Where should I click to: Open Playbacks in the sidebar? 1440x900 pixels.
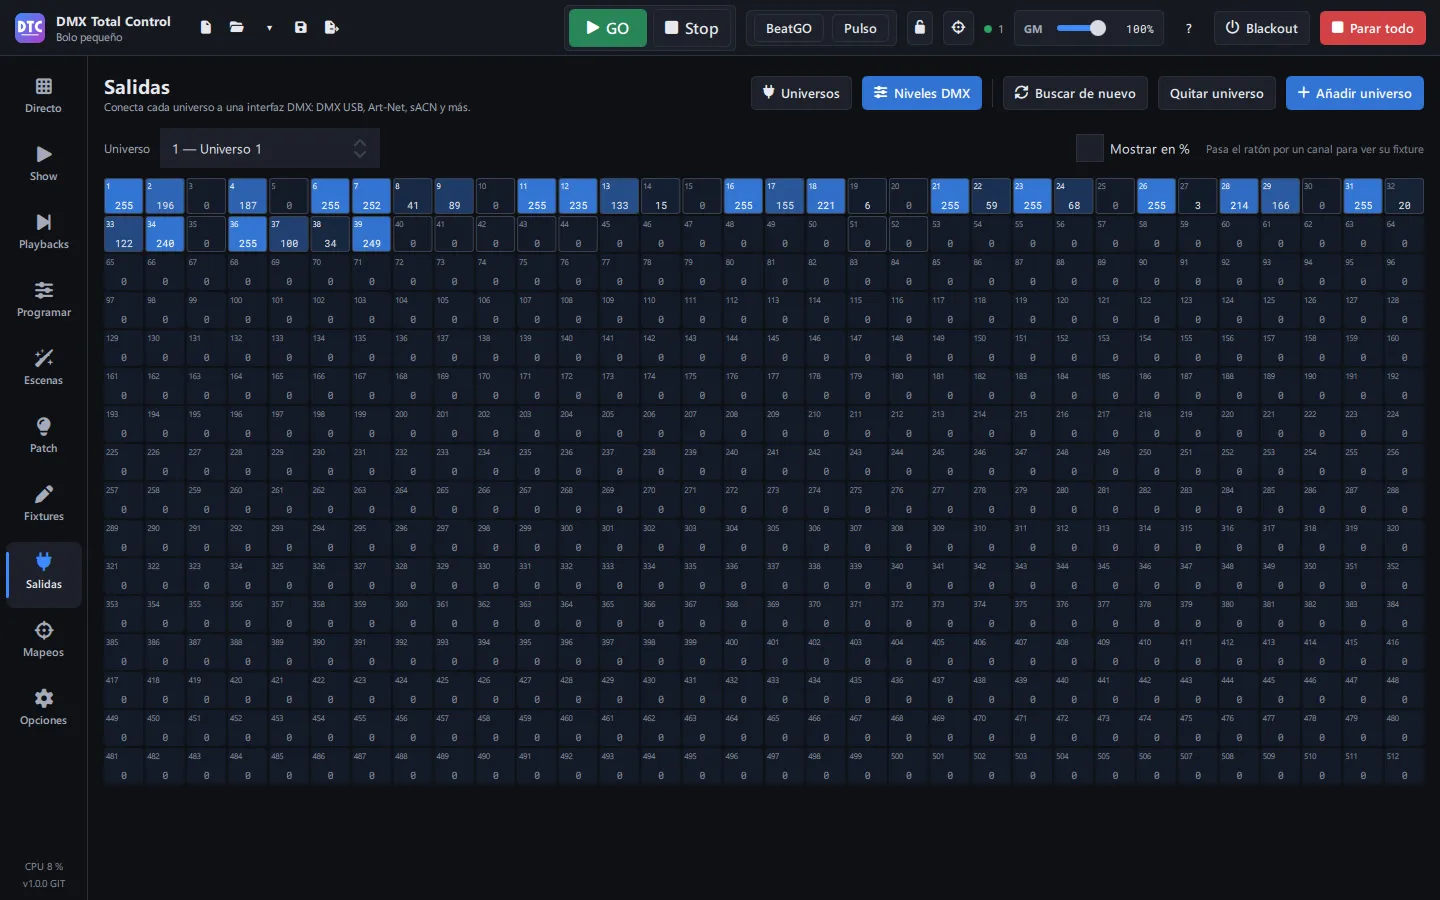[43, 232]
